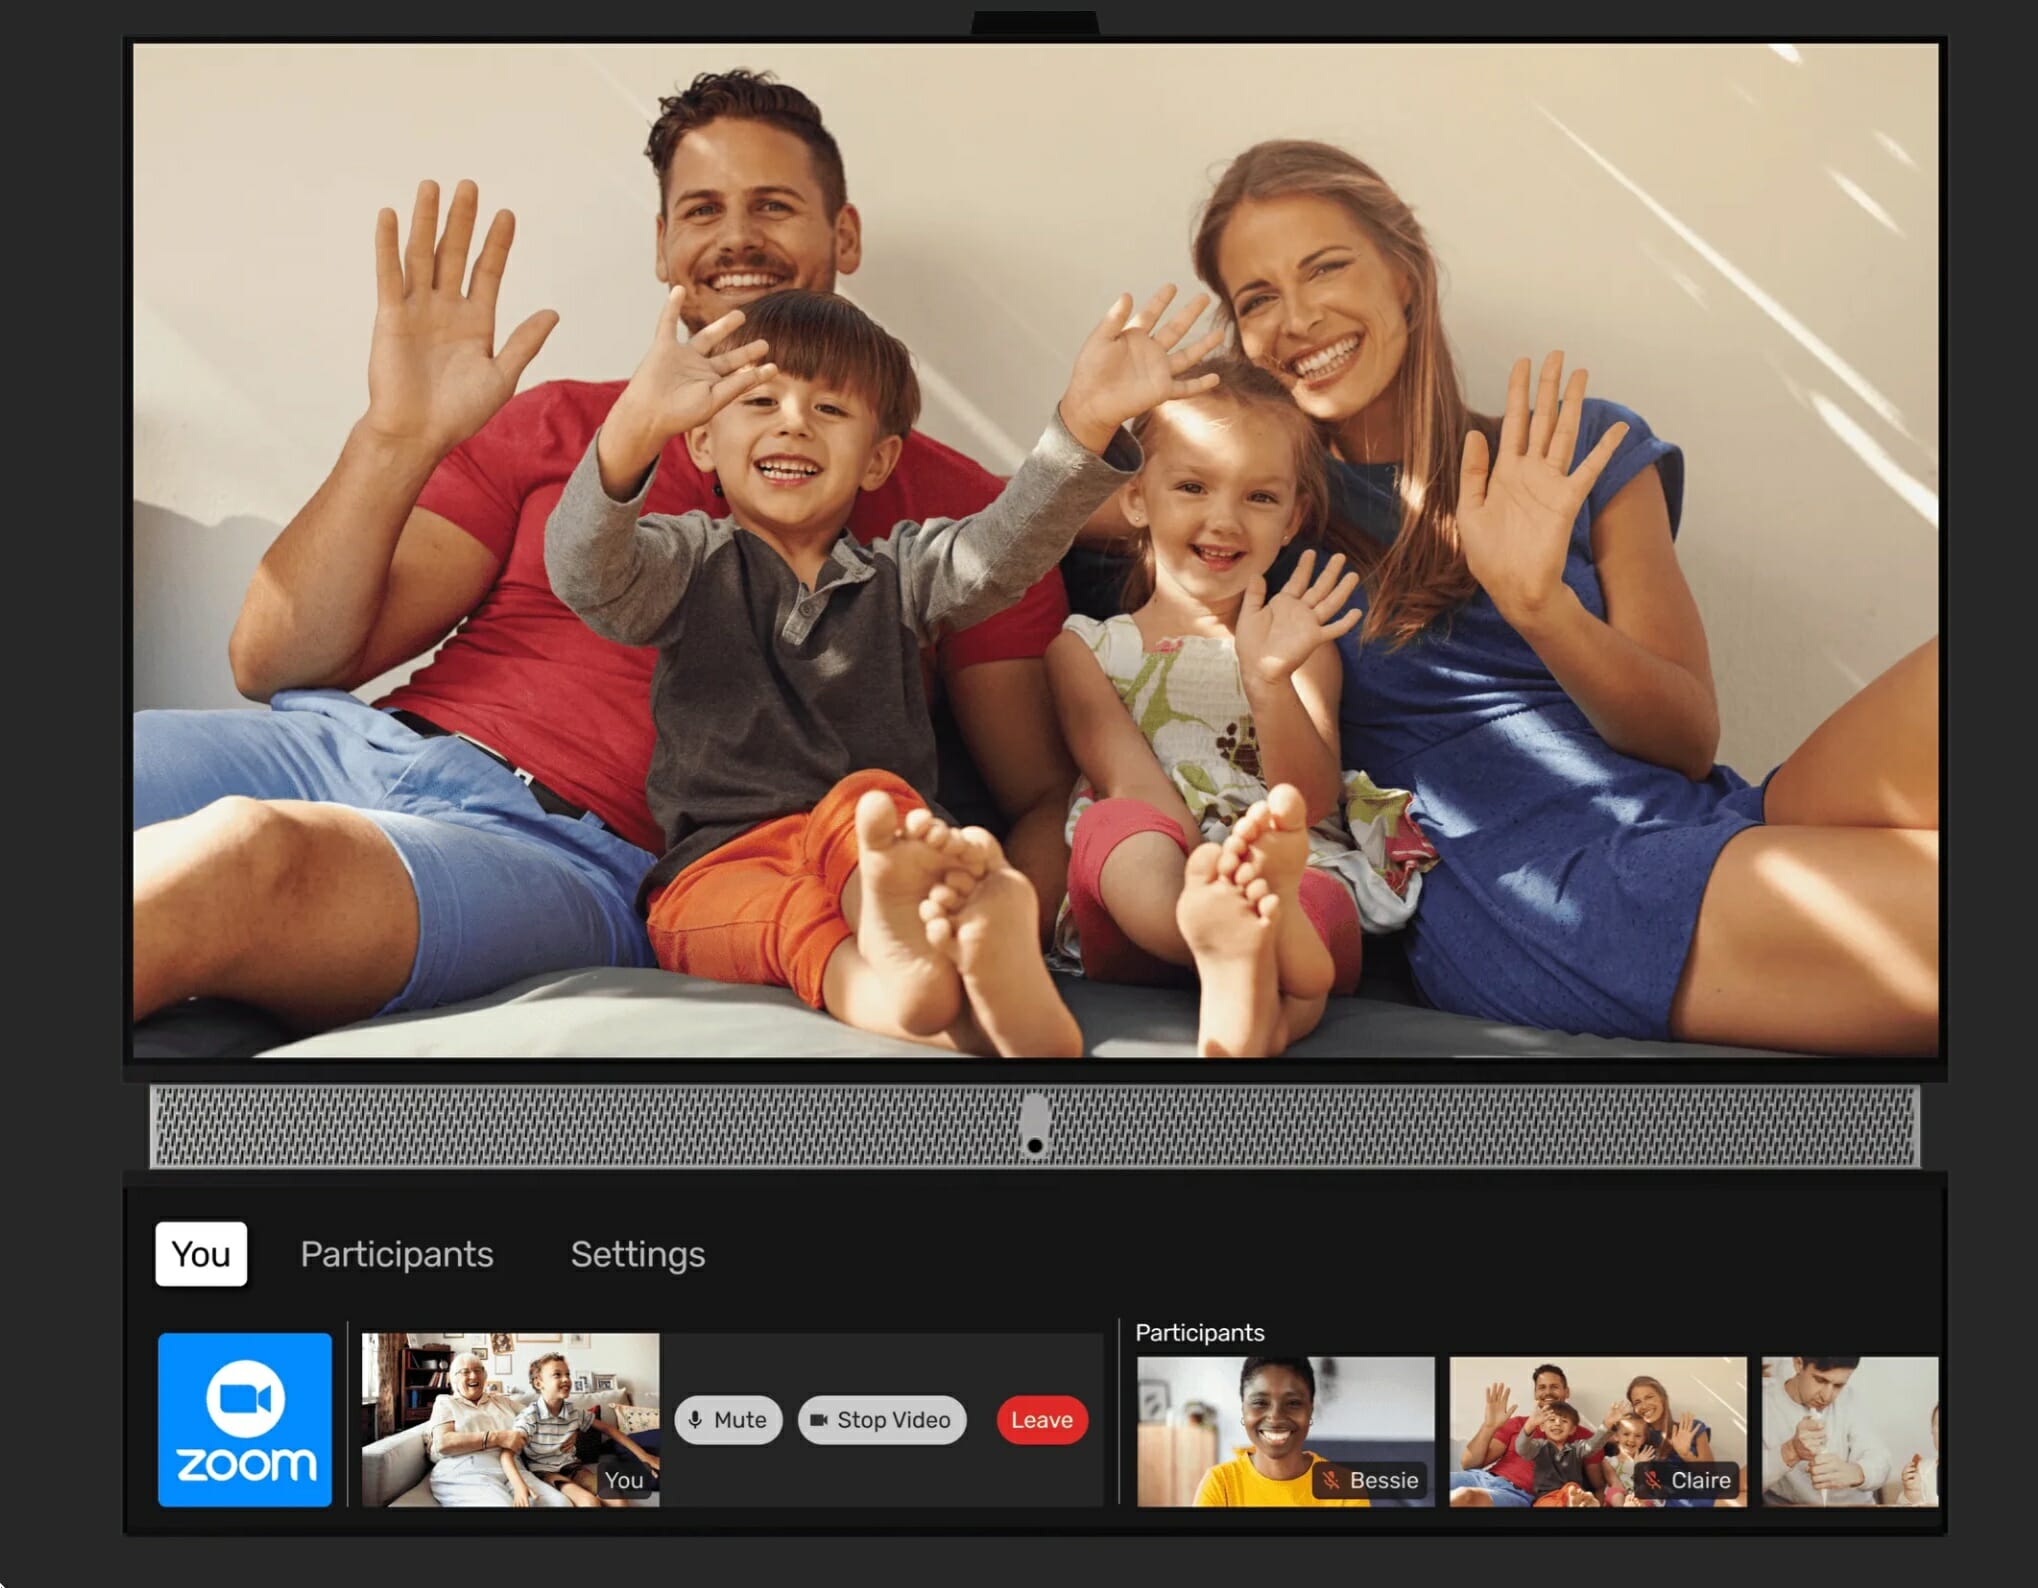Click Claire's muted microphone icon

(x=1652, y=1480)
